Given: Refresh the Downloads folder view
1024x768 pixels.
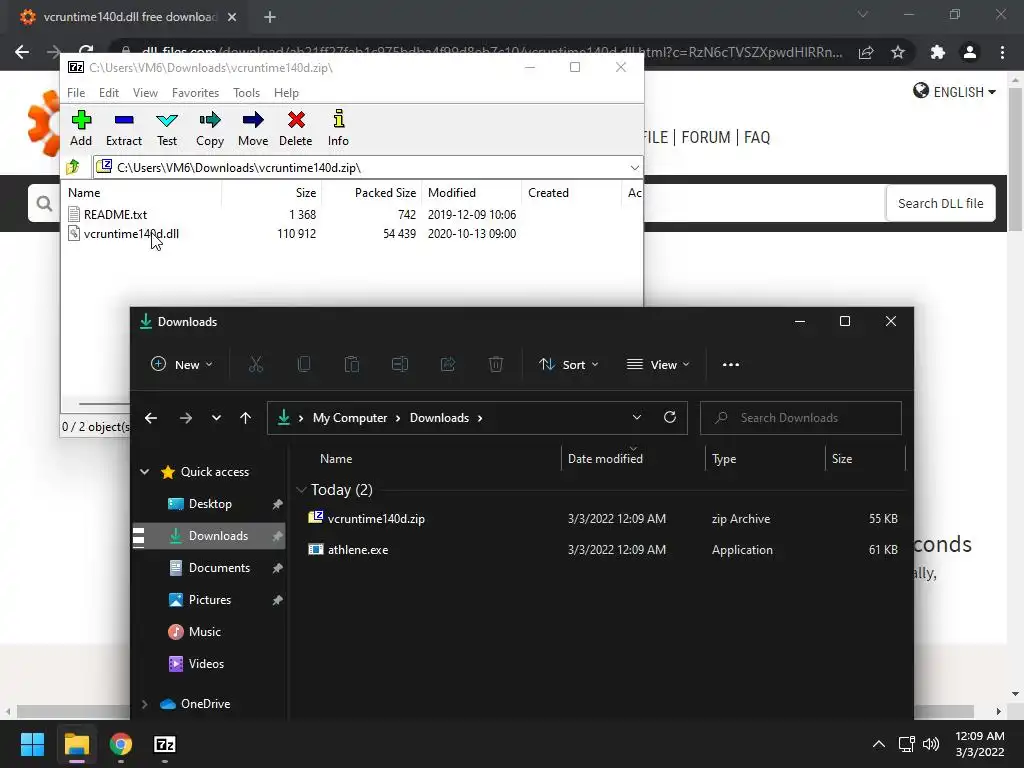Looking at the screenshot, I should click(669, 417).
